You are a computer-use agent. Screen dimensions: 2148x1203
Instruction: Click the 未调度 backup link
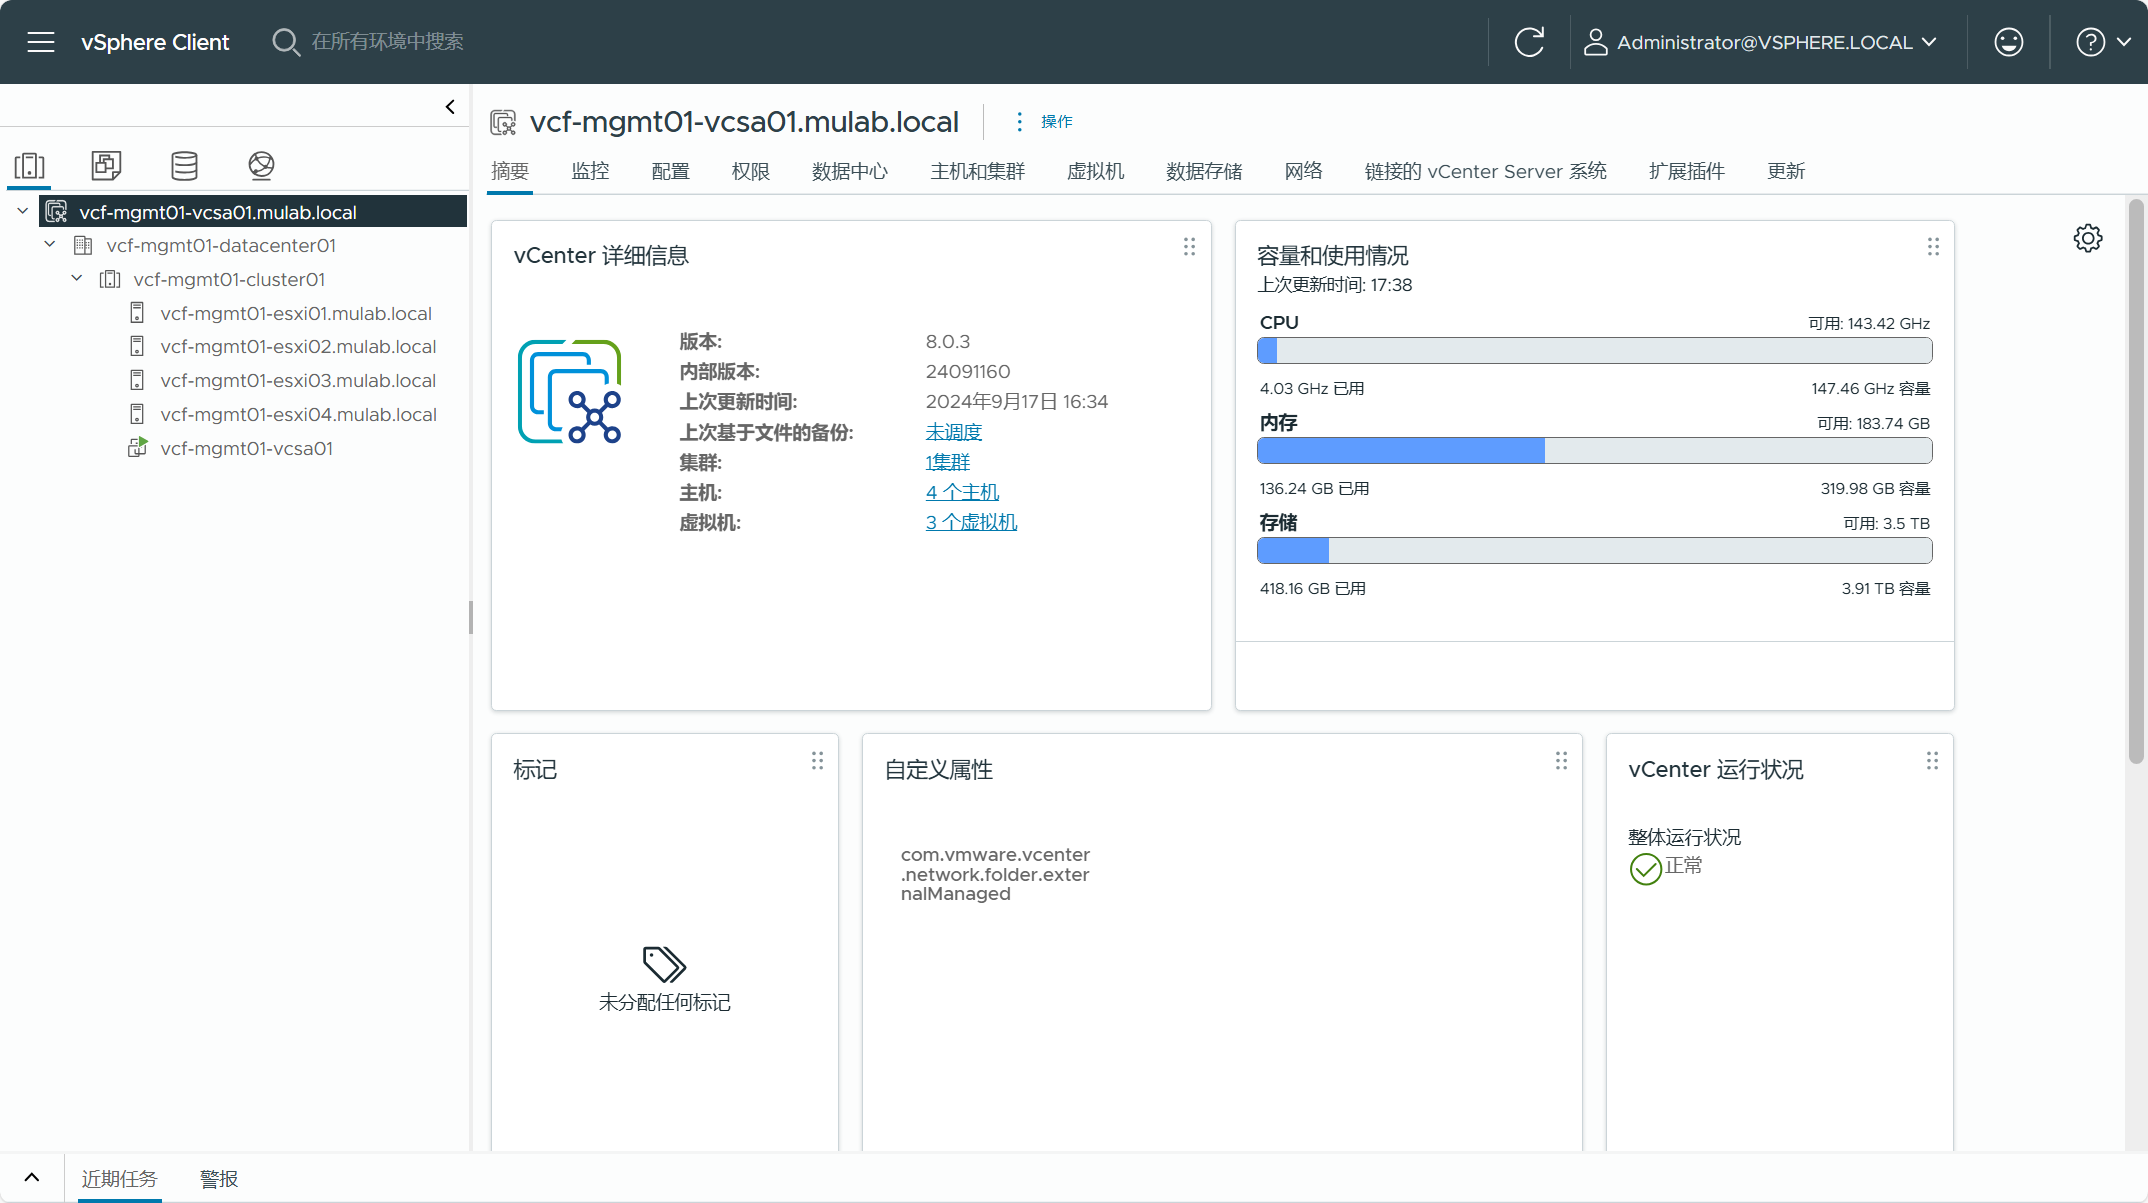953,431
